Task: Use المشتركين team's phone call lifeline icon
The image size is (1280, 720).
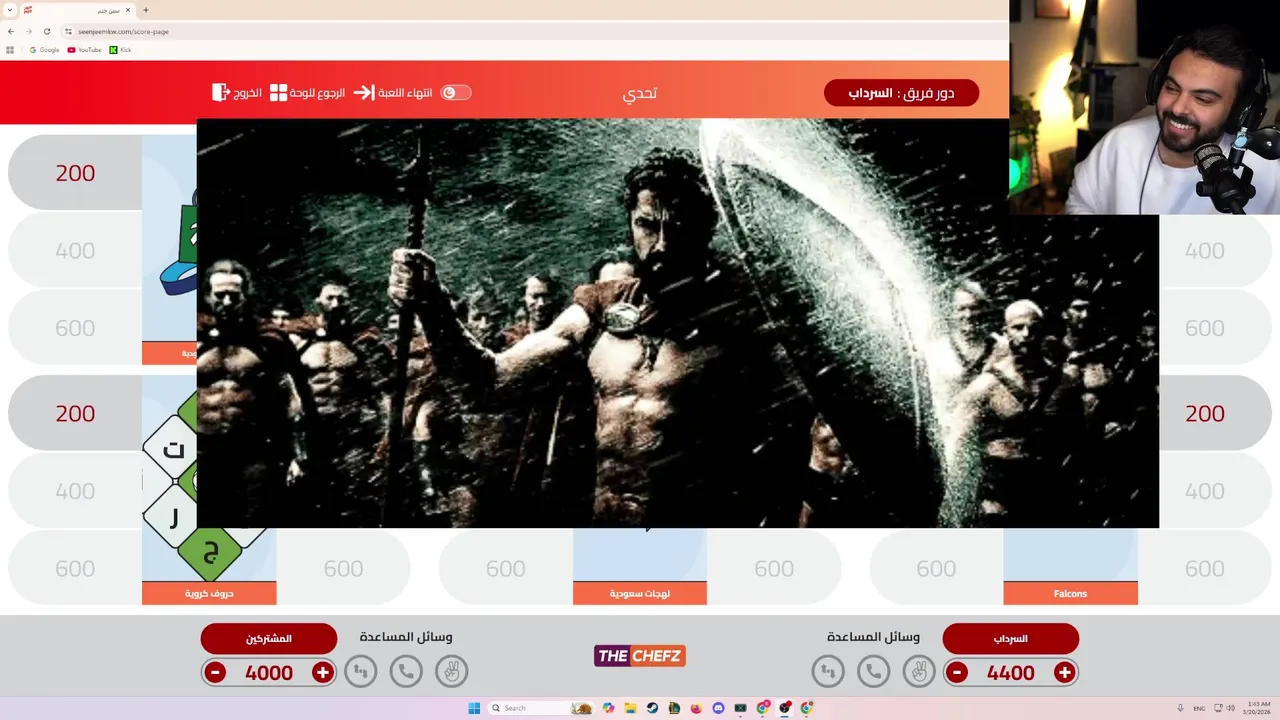Action: coord(406,672)
